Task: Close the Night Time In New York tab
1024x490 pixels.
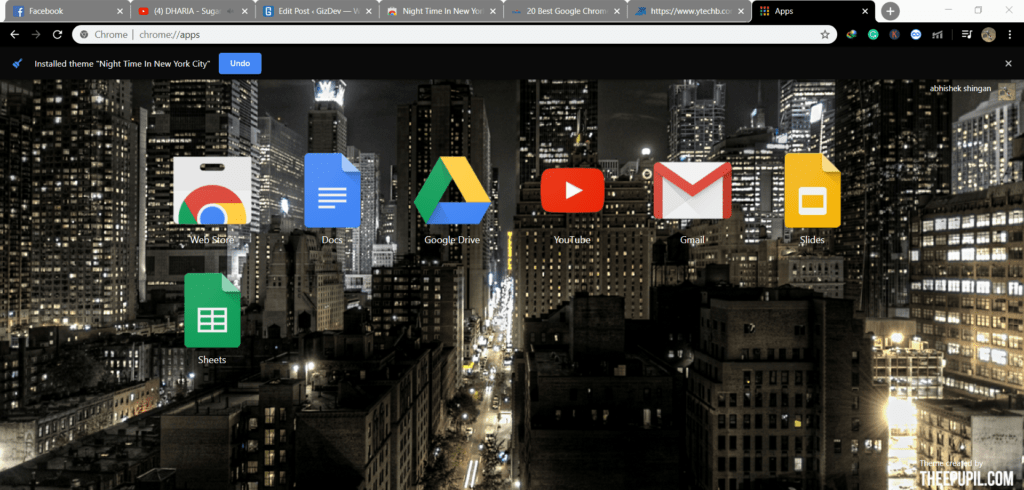Action: coord(492,11)
